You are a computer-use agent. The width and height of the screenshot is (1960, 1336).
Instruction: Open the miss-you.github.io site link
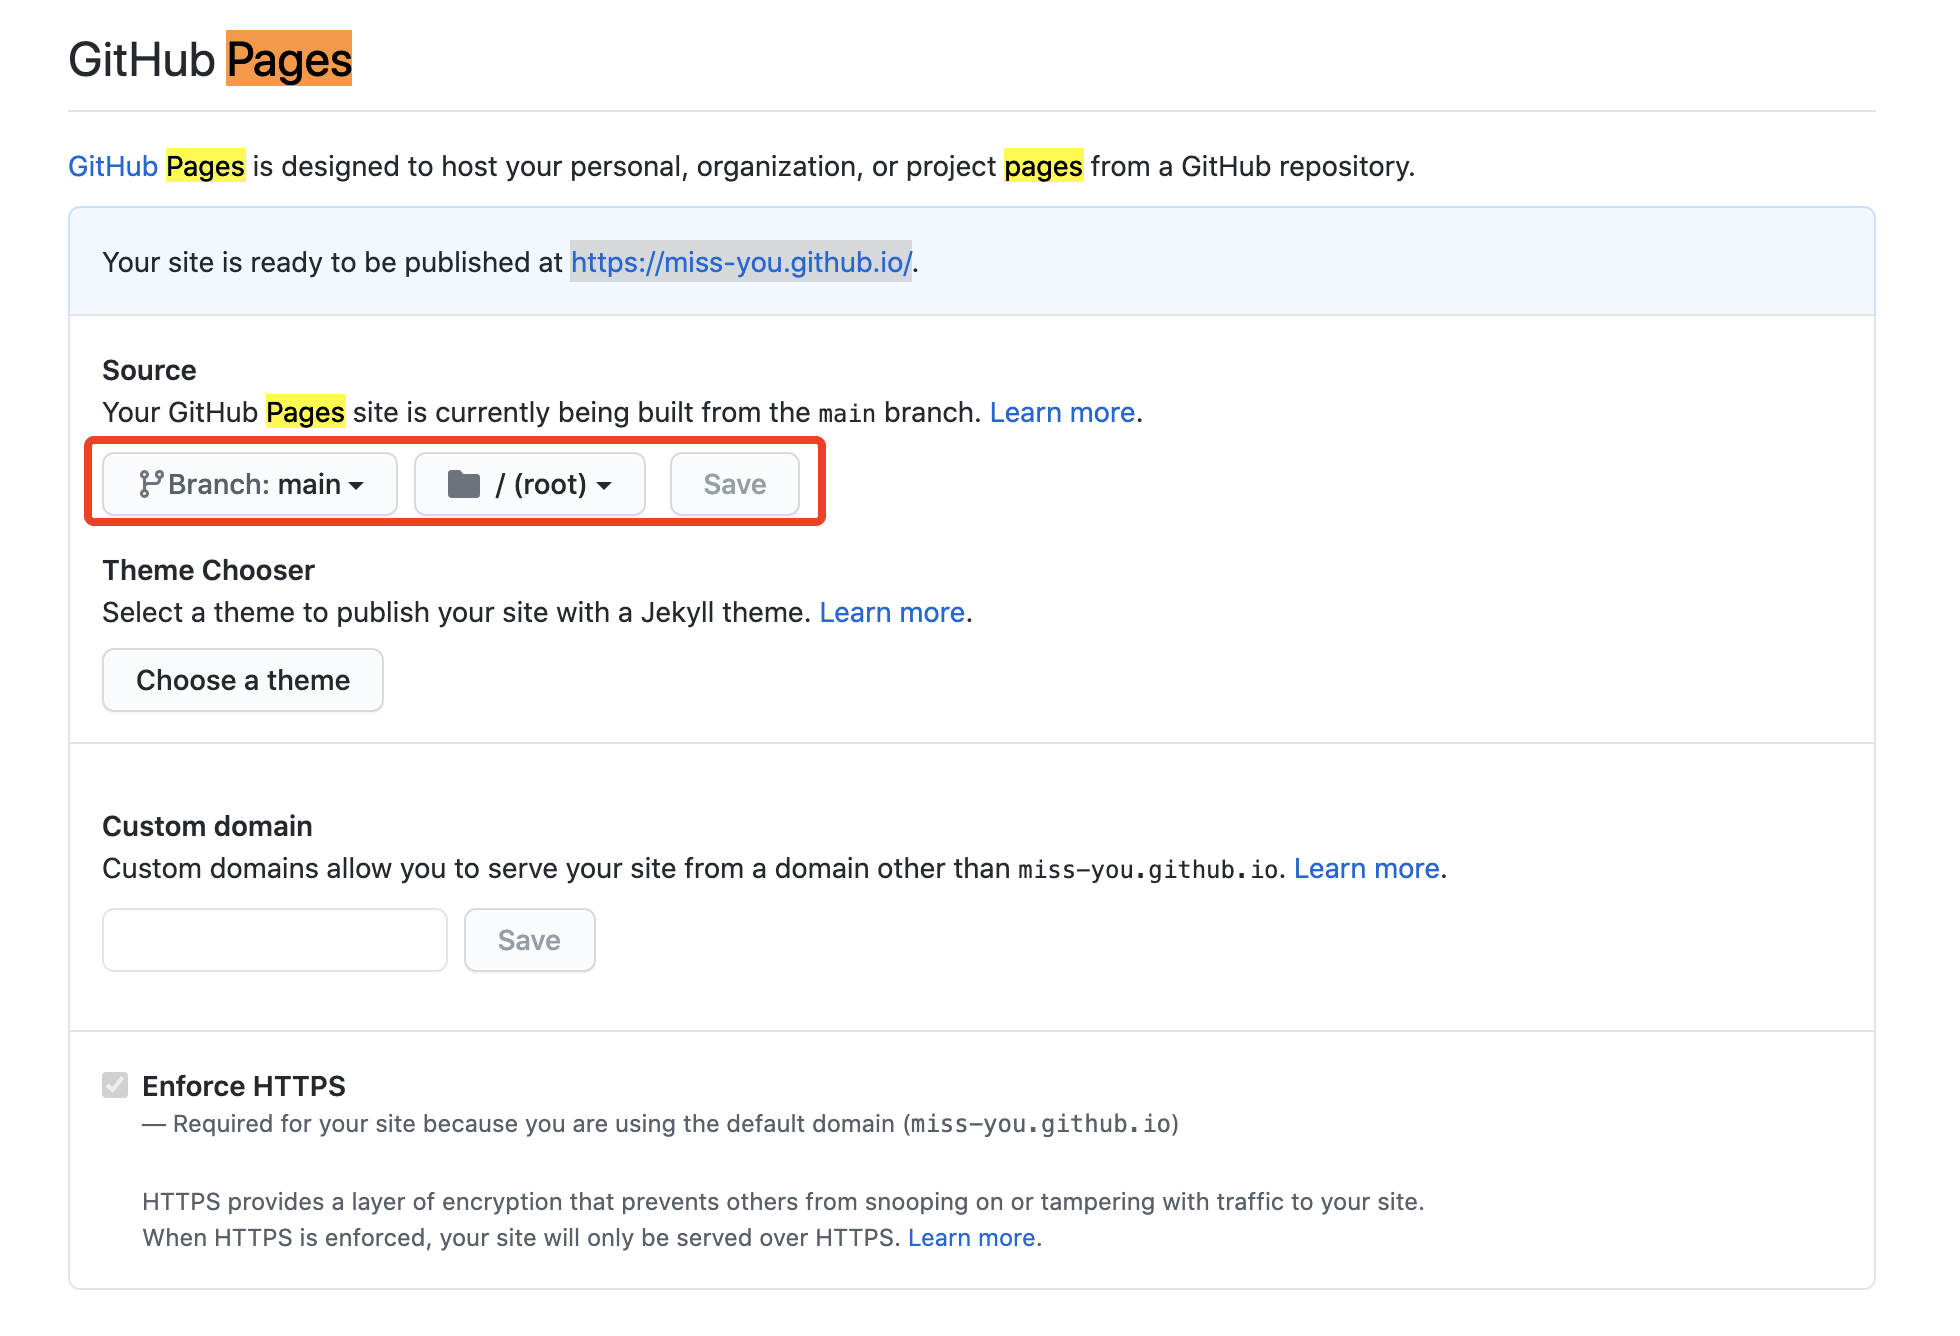tap(741, 262)
